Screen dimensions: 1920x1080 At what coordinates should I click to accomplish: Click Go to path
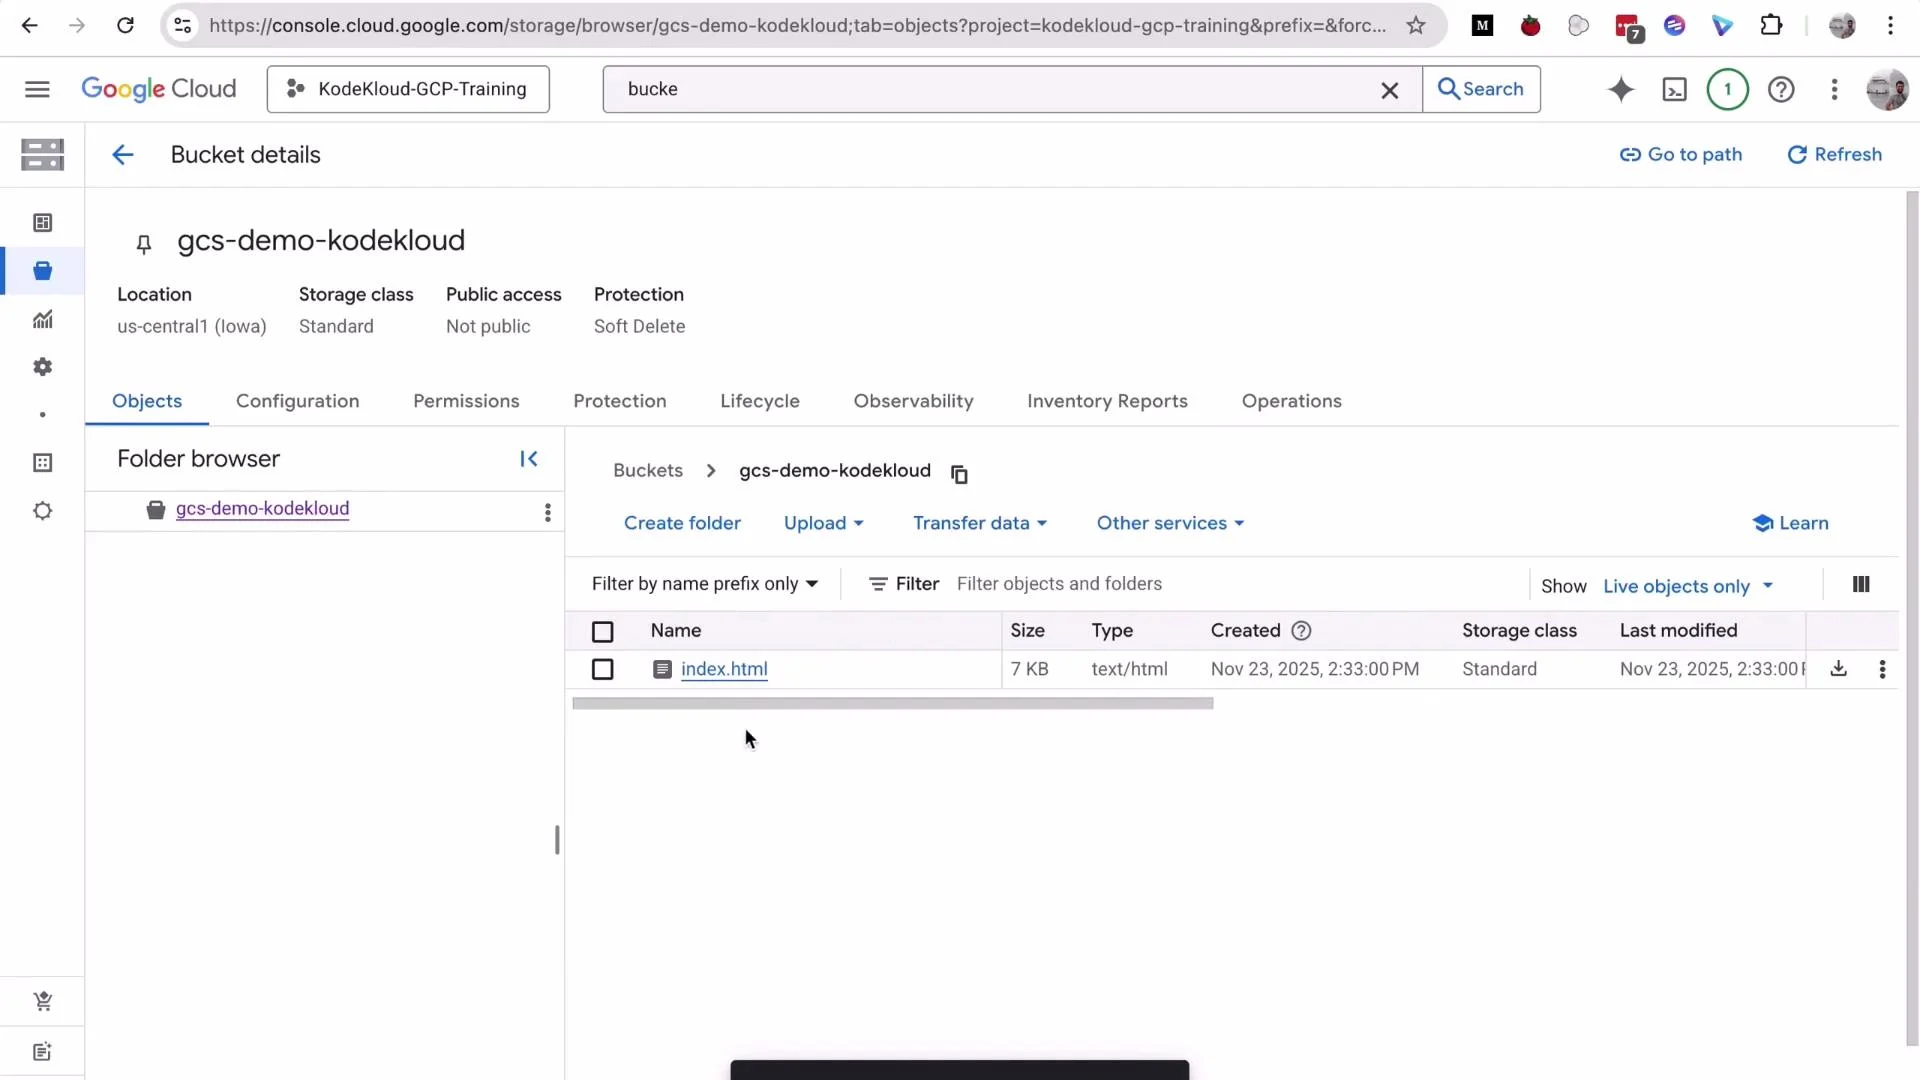pyautogui.click(x=1680, y=155)
